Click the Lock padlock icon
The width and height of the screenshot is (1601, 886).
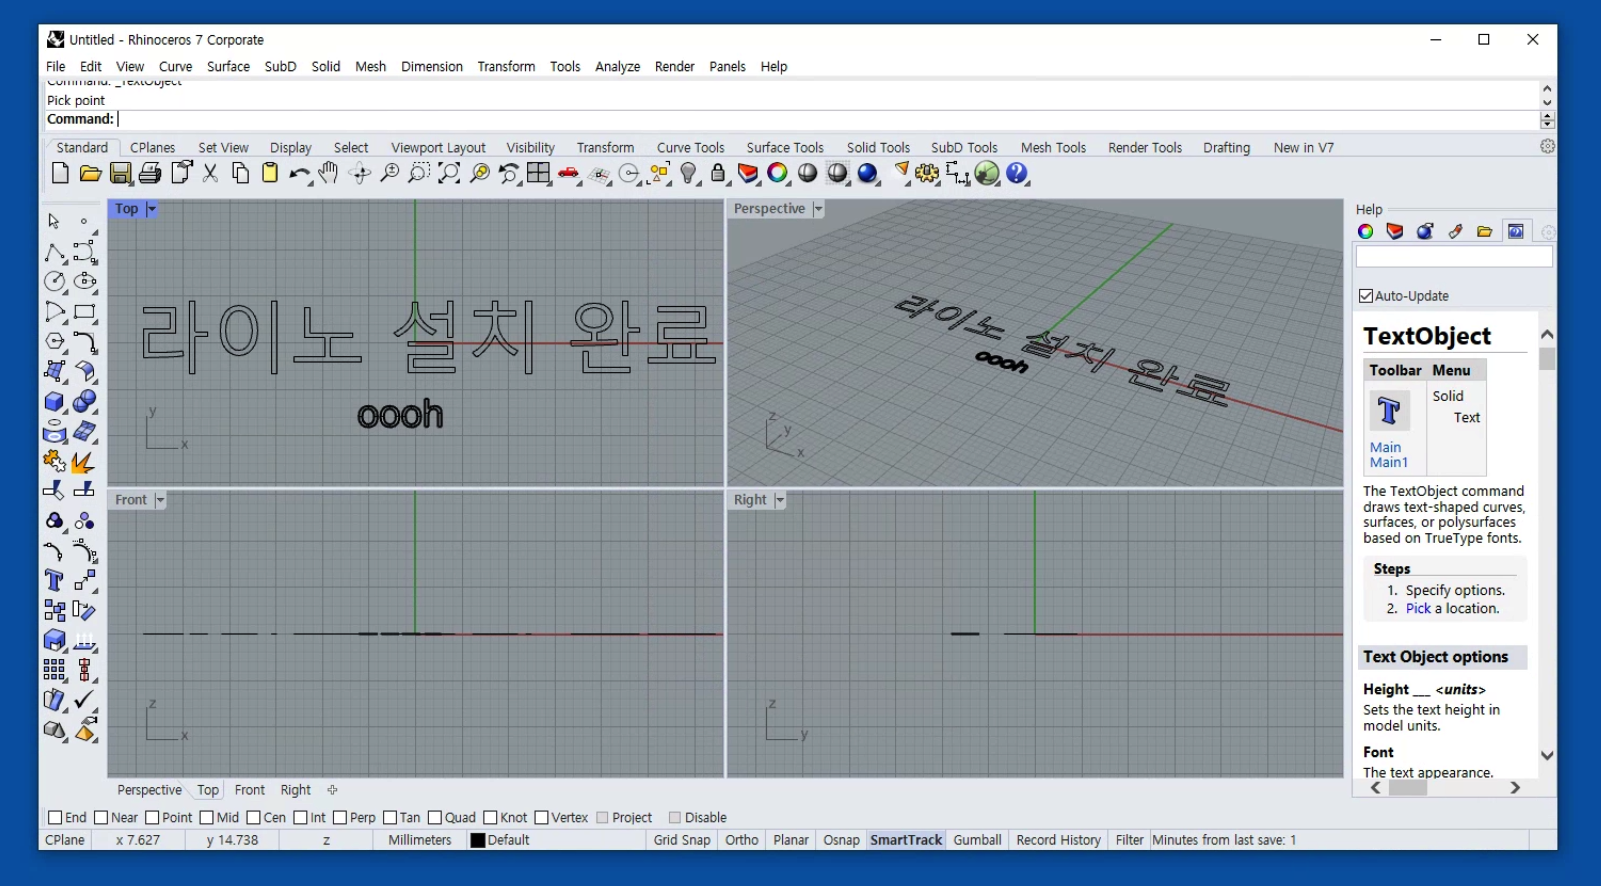point(718,173)
